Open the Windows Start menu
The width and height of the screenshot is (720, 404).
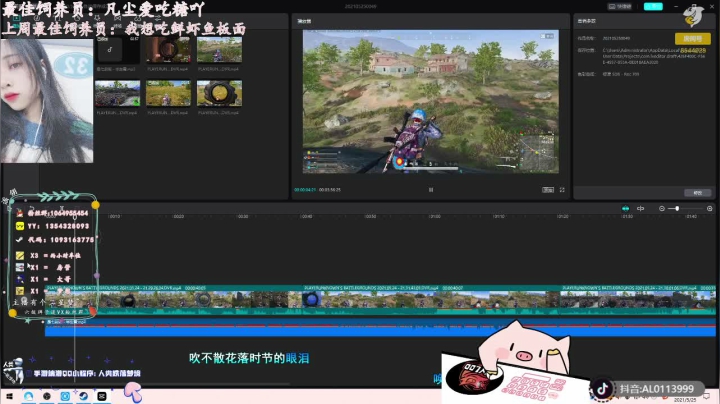coord(10,396)
